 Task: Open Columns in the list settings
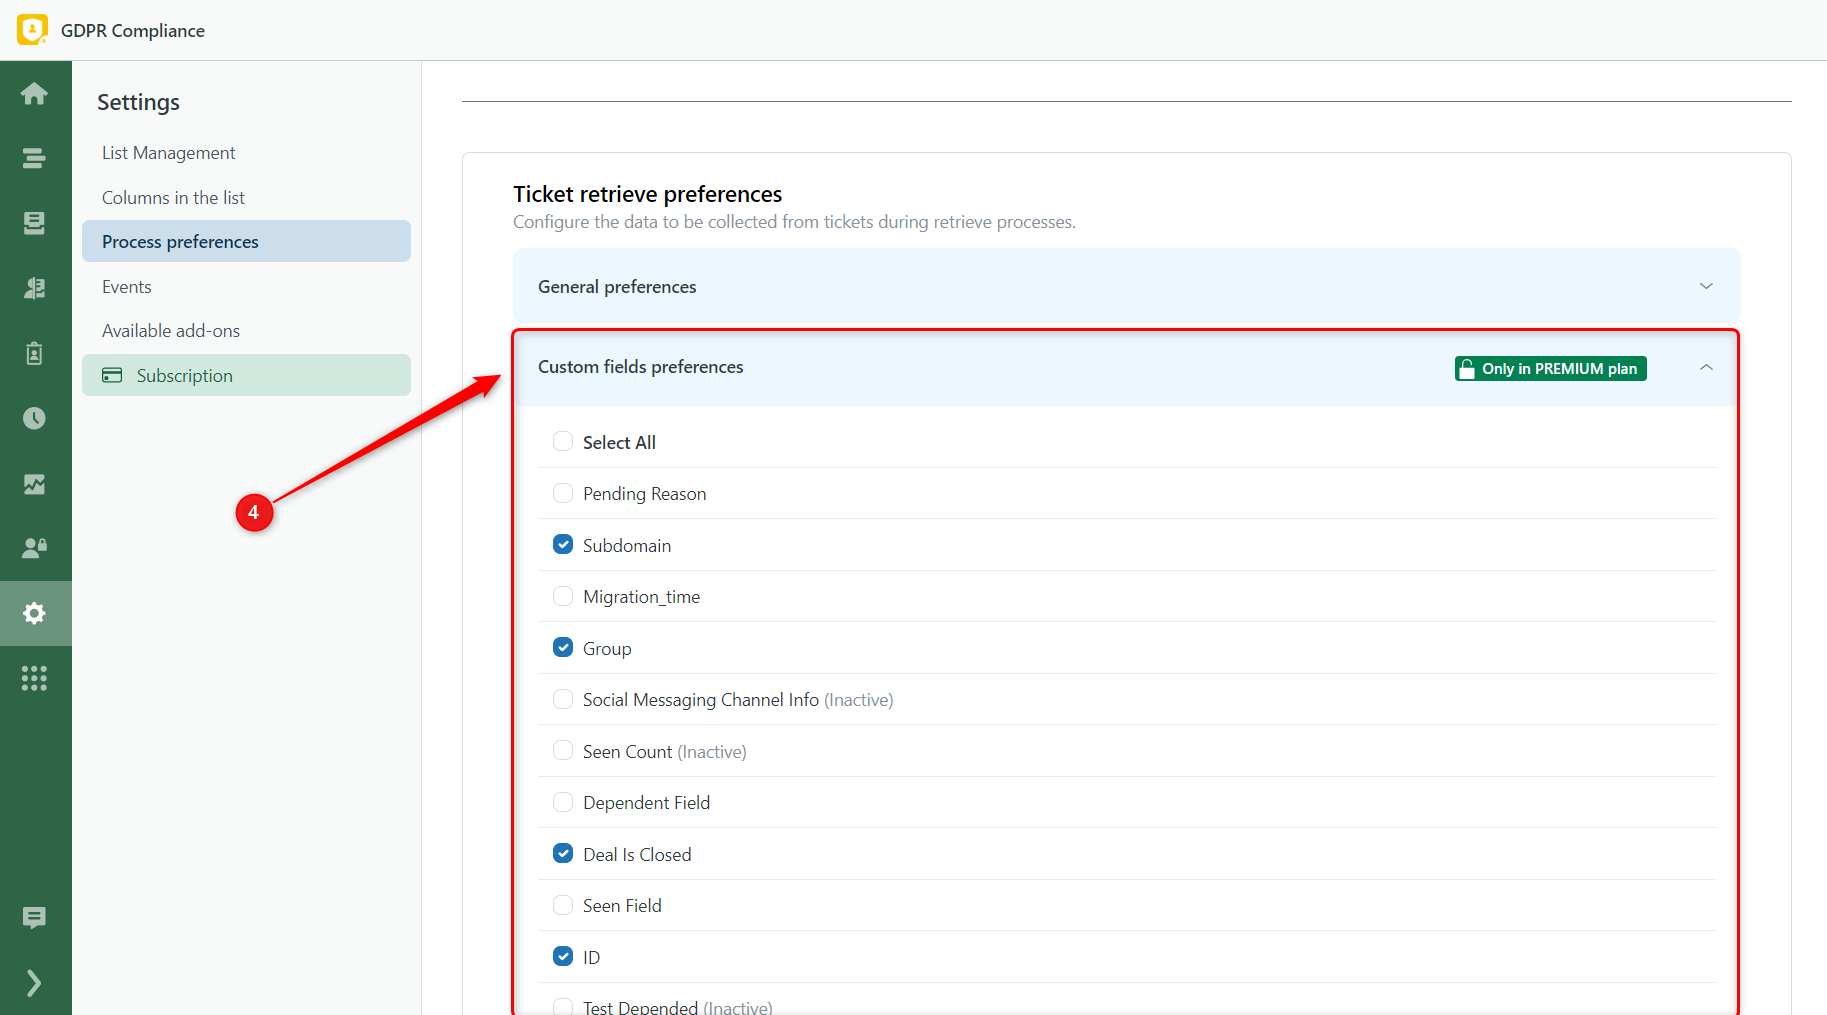pos(246,198)
